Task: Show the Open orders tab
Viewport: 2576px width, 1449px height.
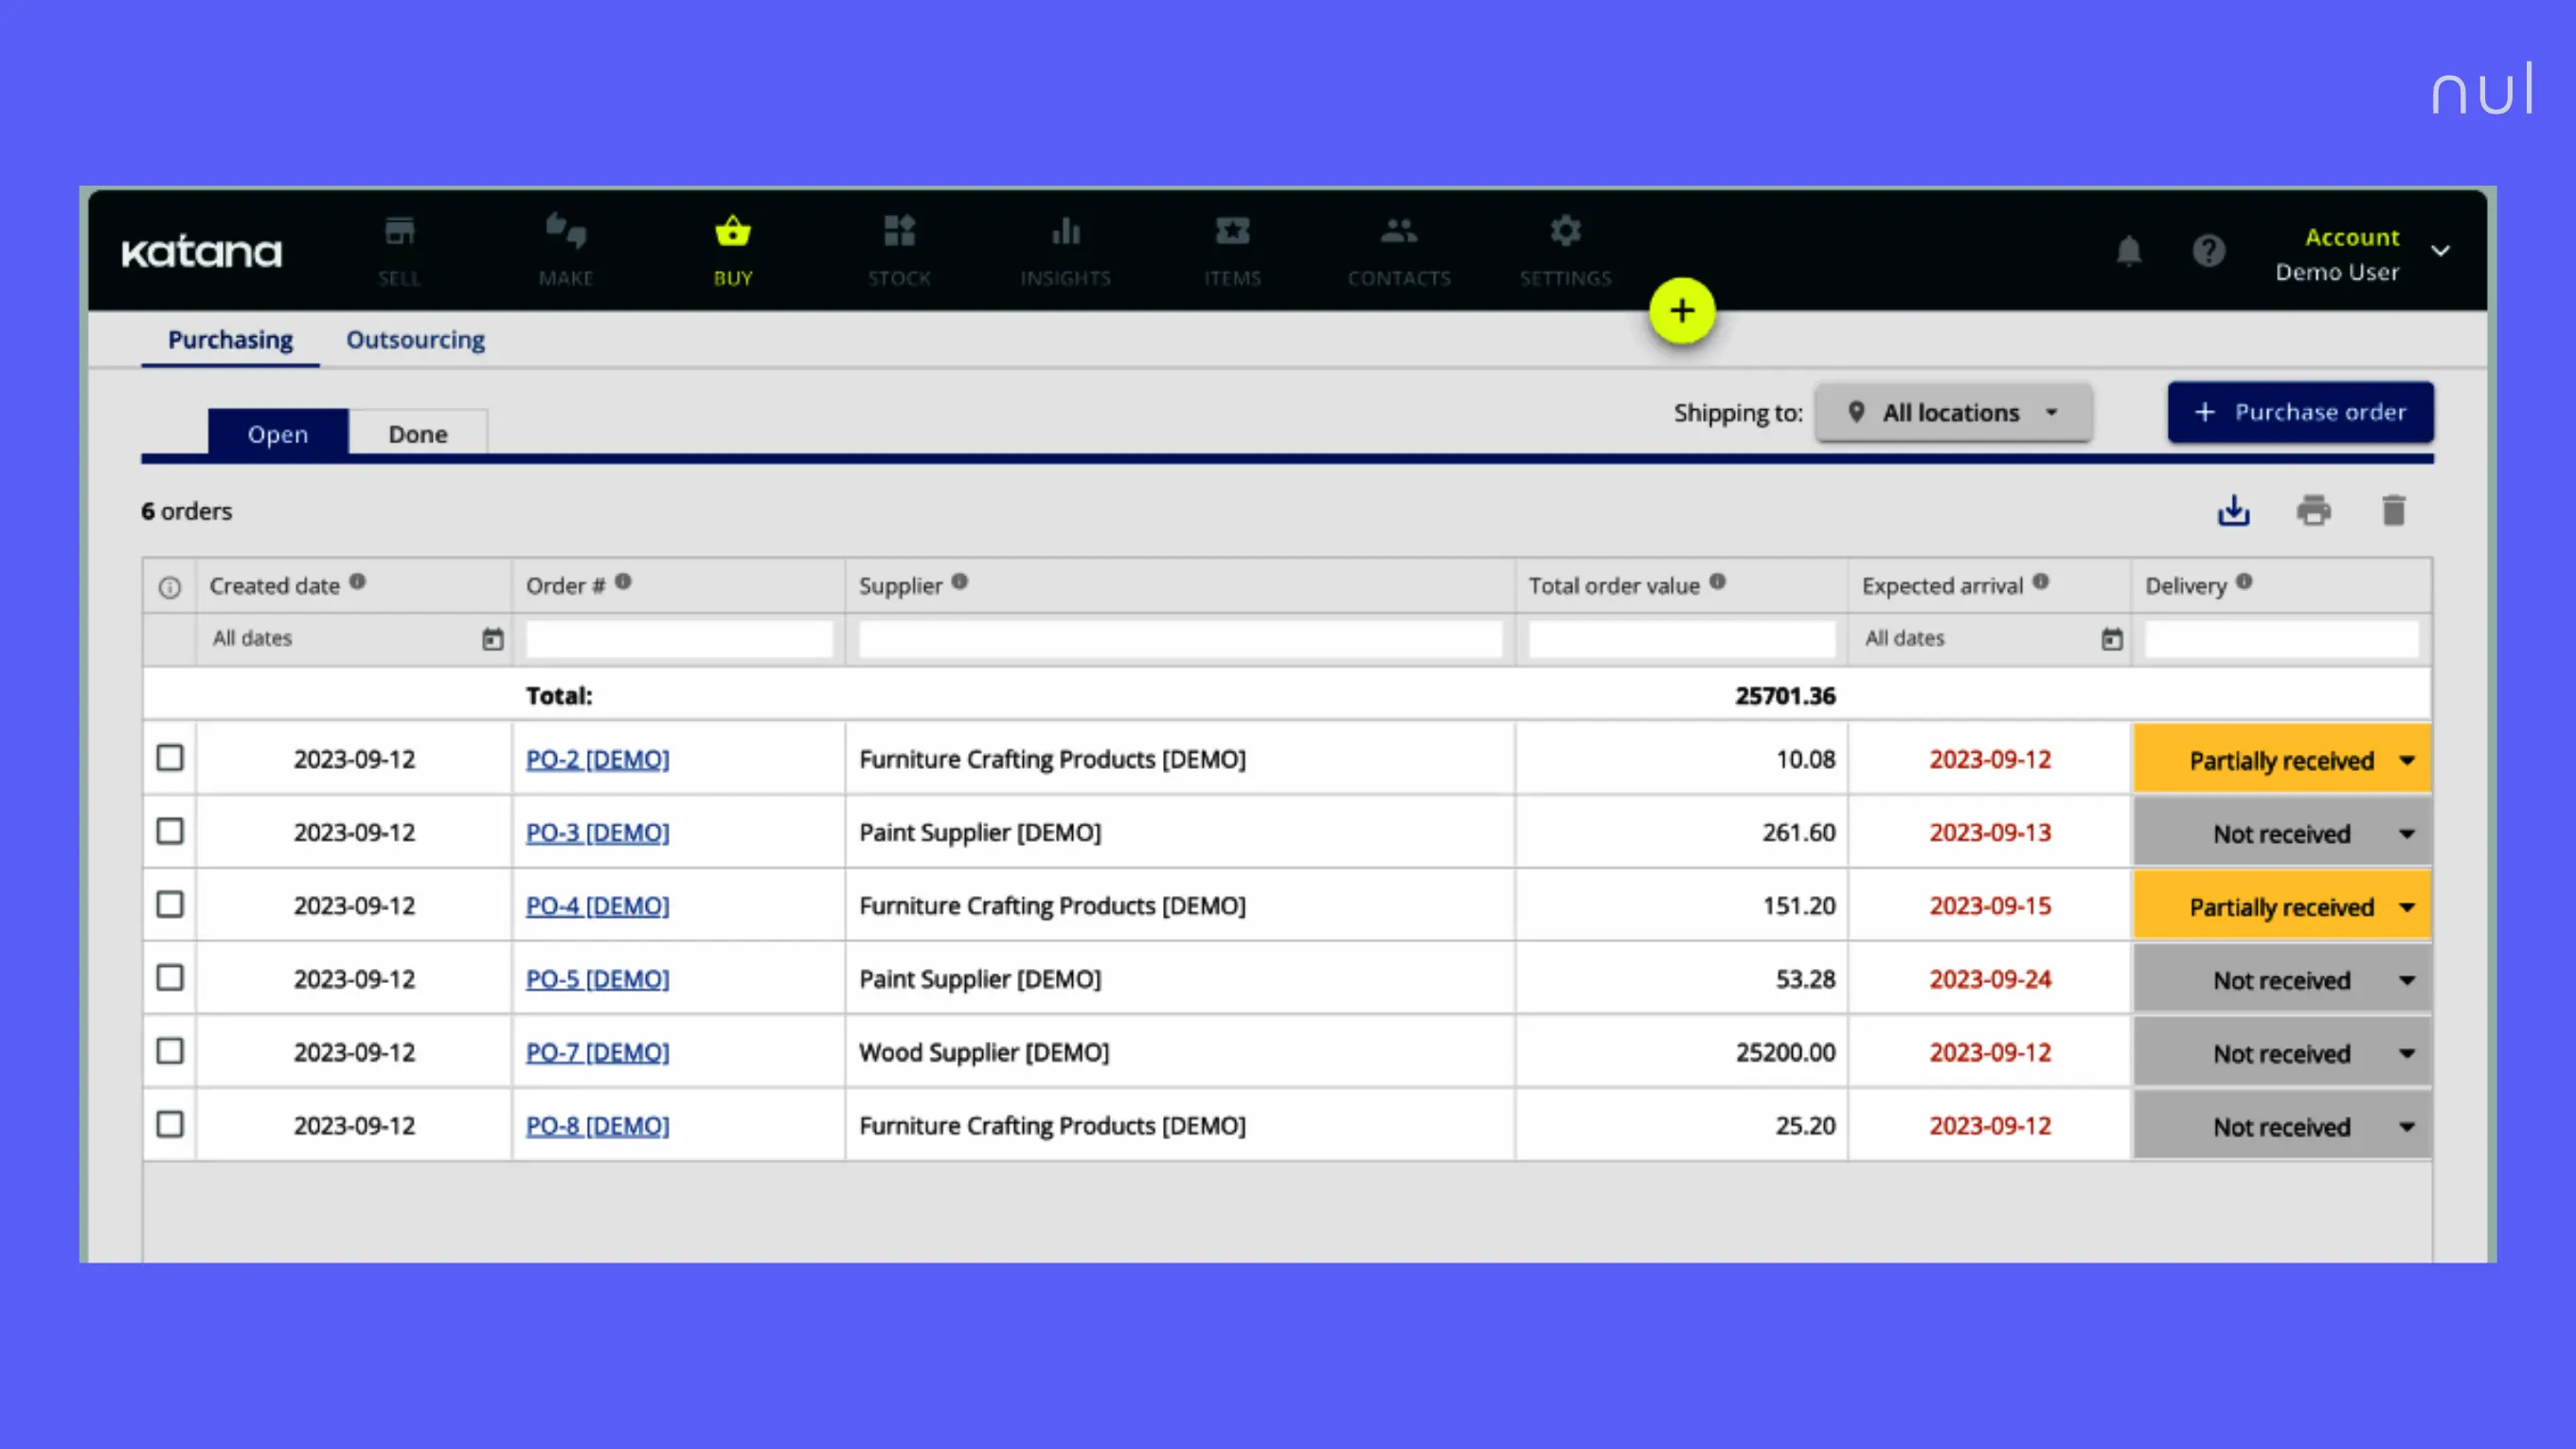Action: click(278, 434)
